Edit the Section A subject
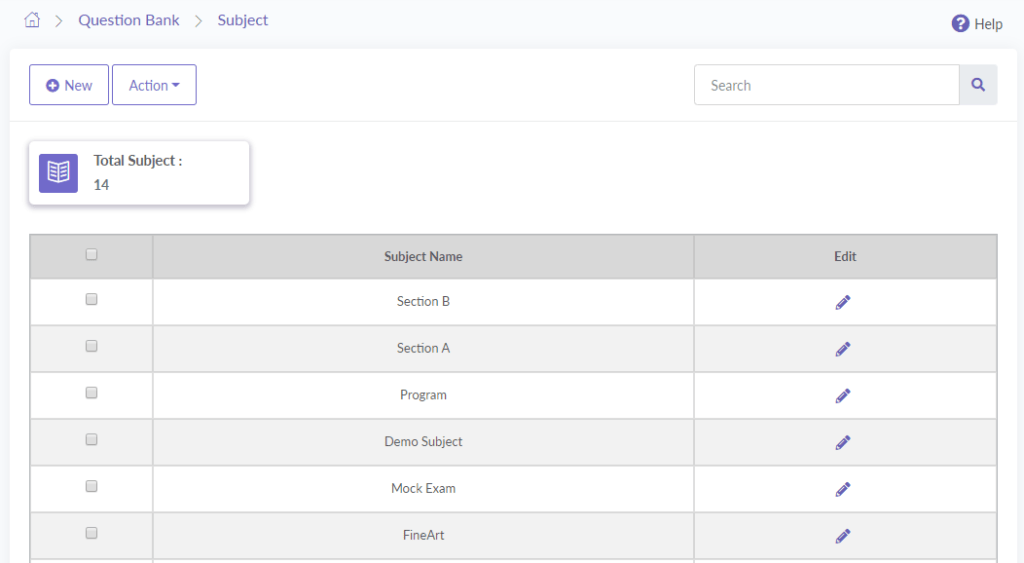The width and height of the screenshot is (1024, 563). click(x=843, y=349)
